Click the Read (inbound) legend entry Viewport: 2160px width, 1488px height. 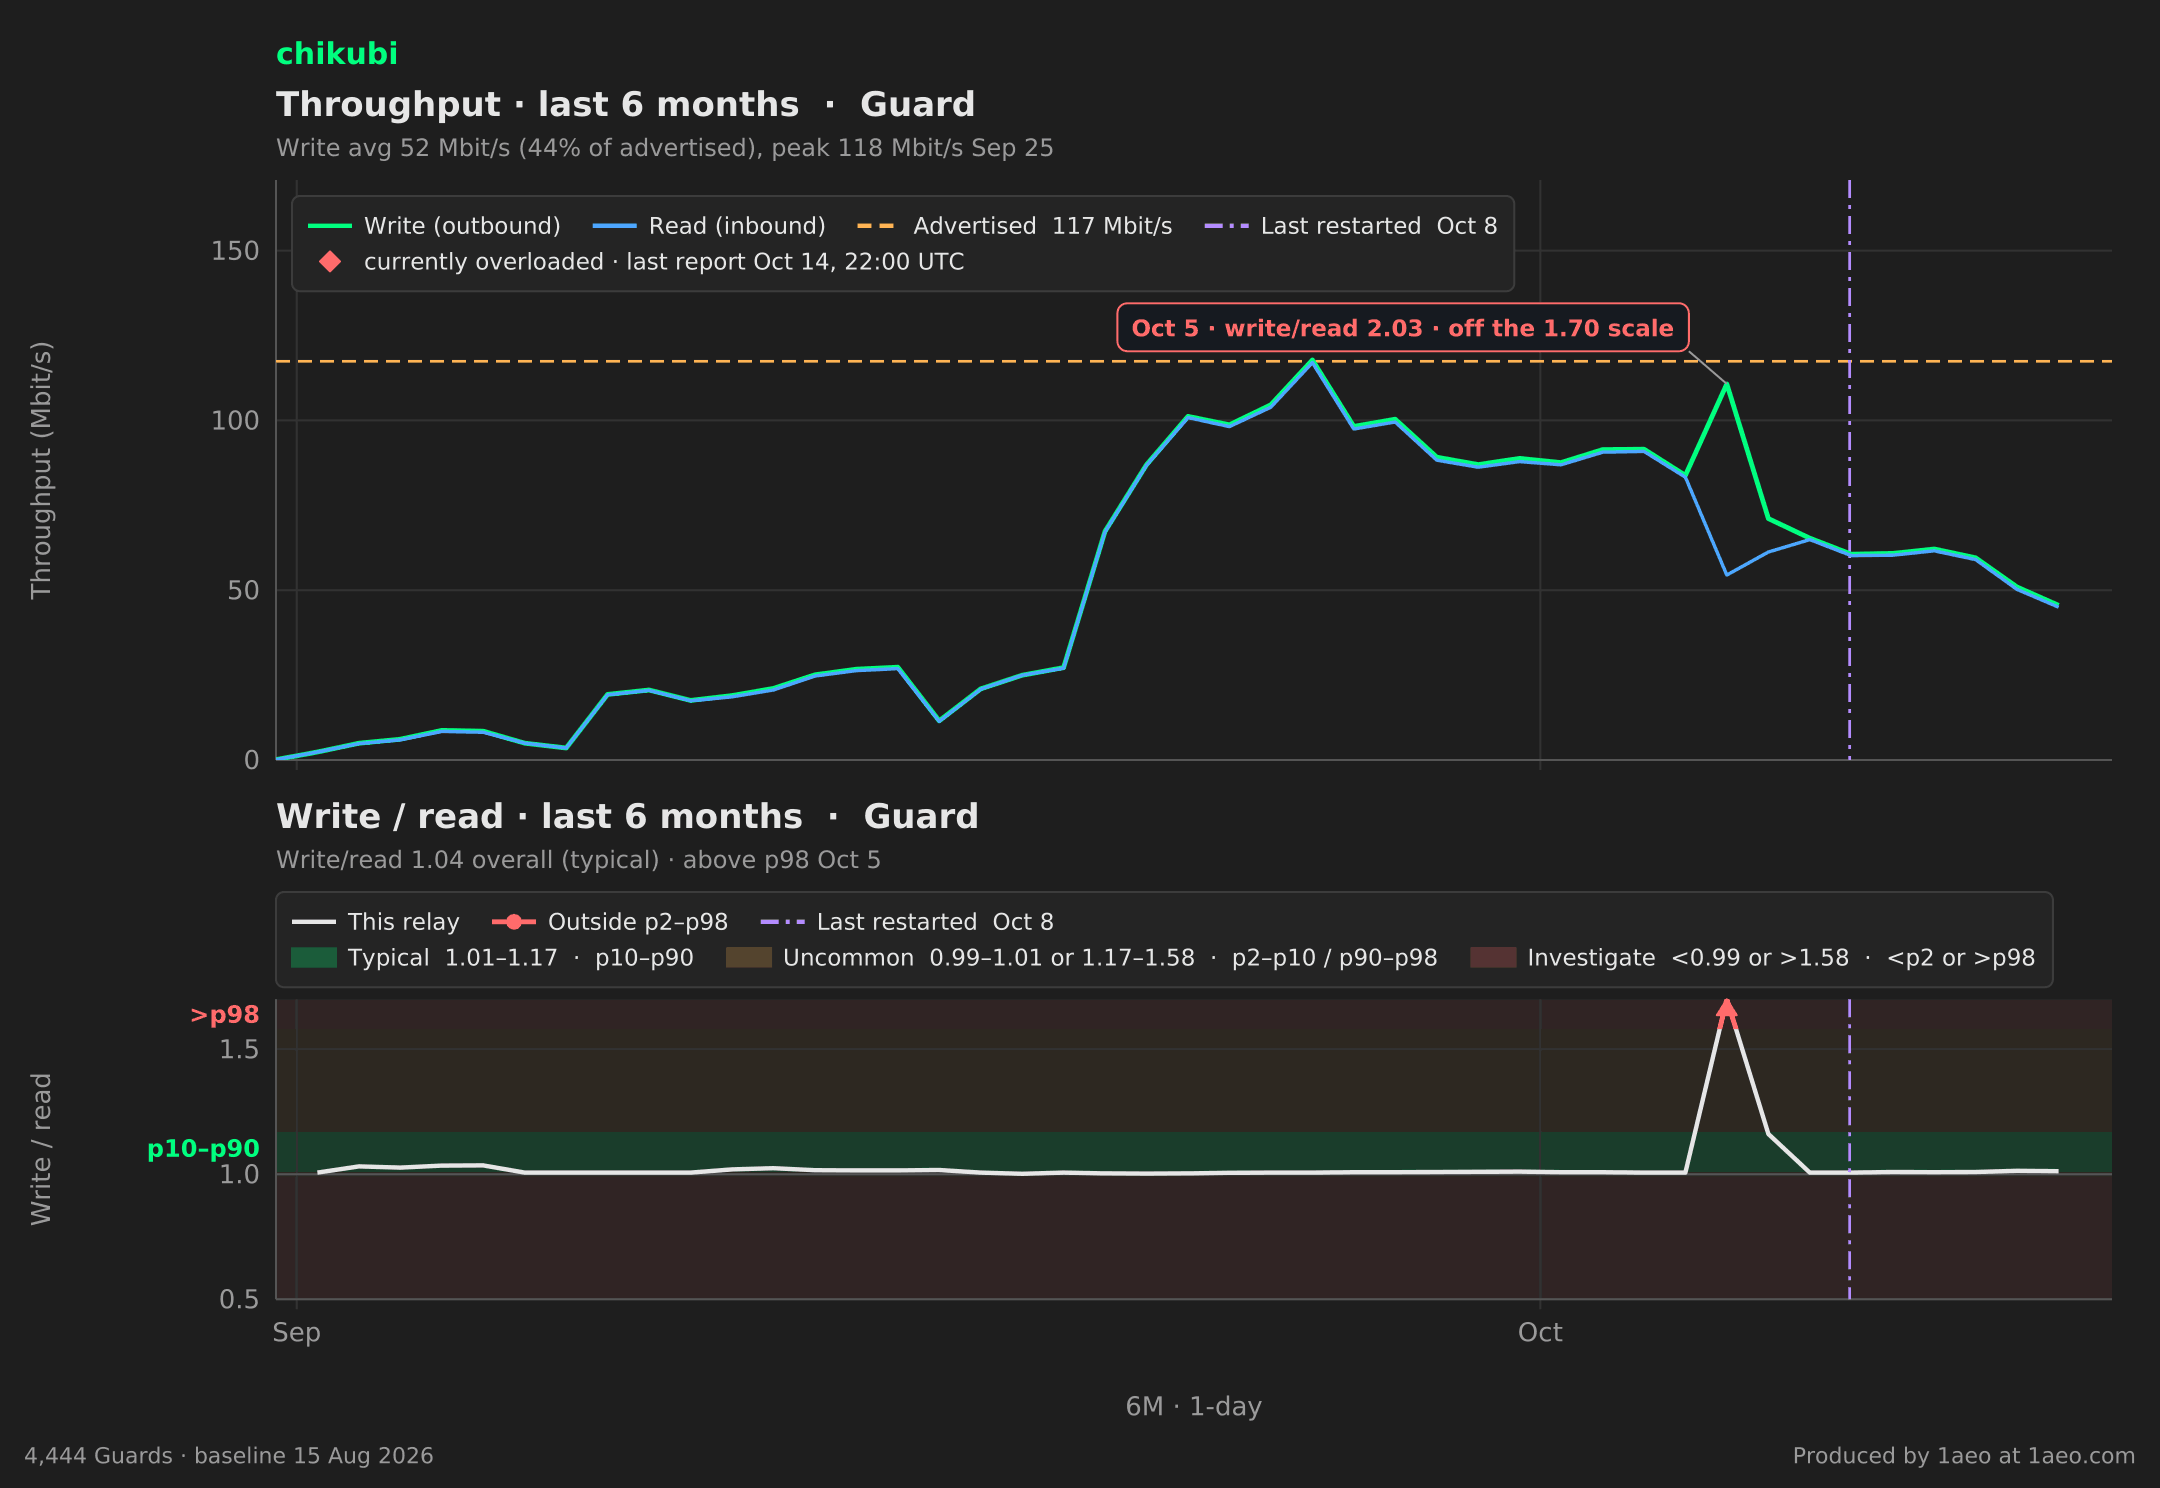[x=709, y=226]
